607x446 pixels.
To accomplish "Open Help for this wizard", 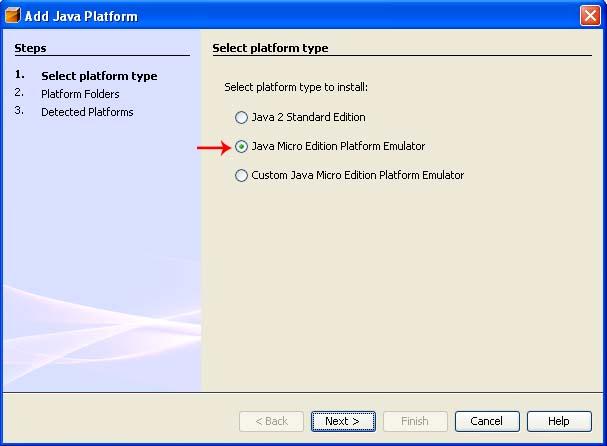I will tap(559, 421).
